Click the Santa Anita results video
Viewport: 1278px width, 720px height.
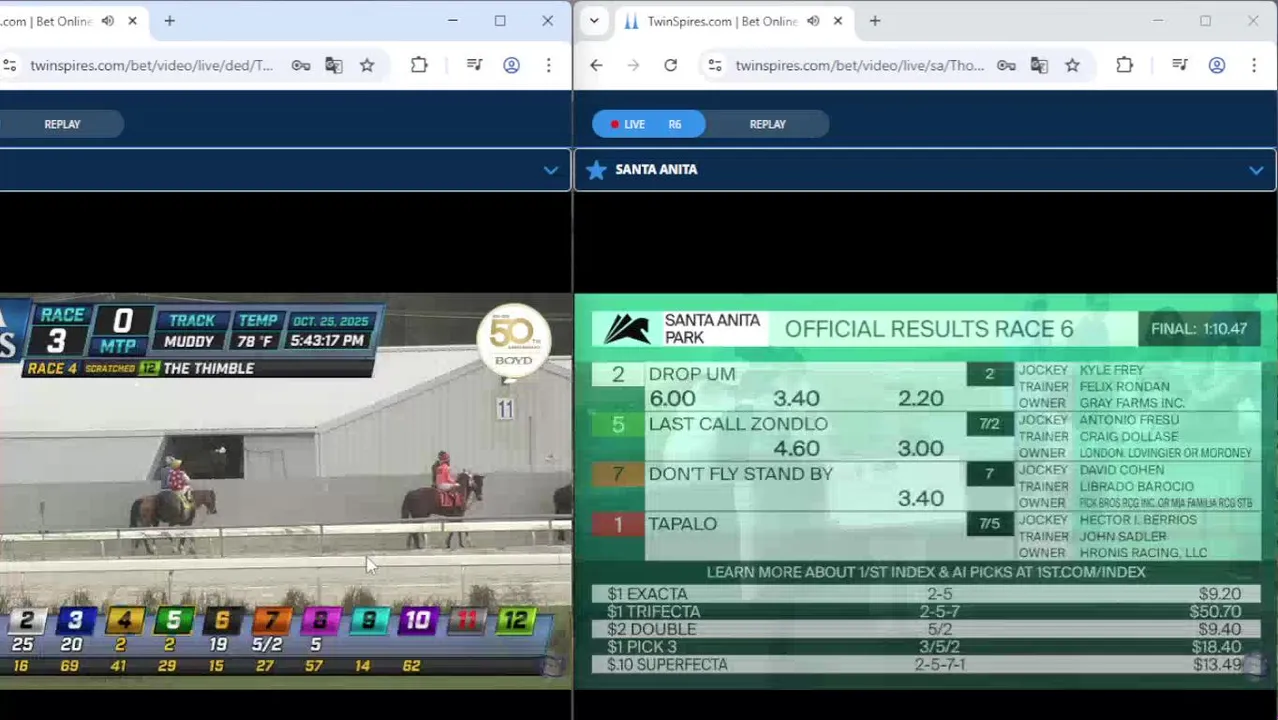(925, 491)
